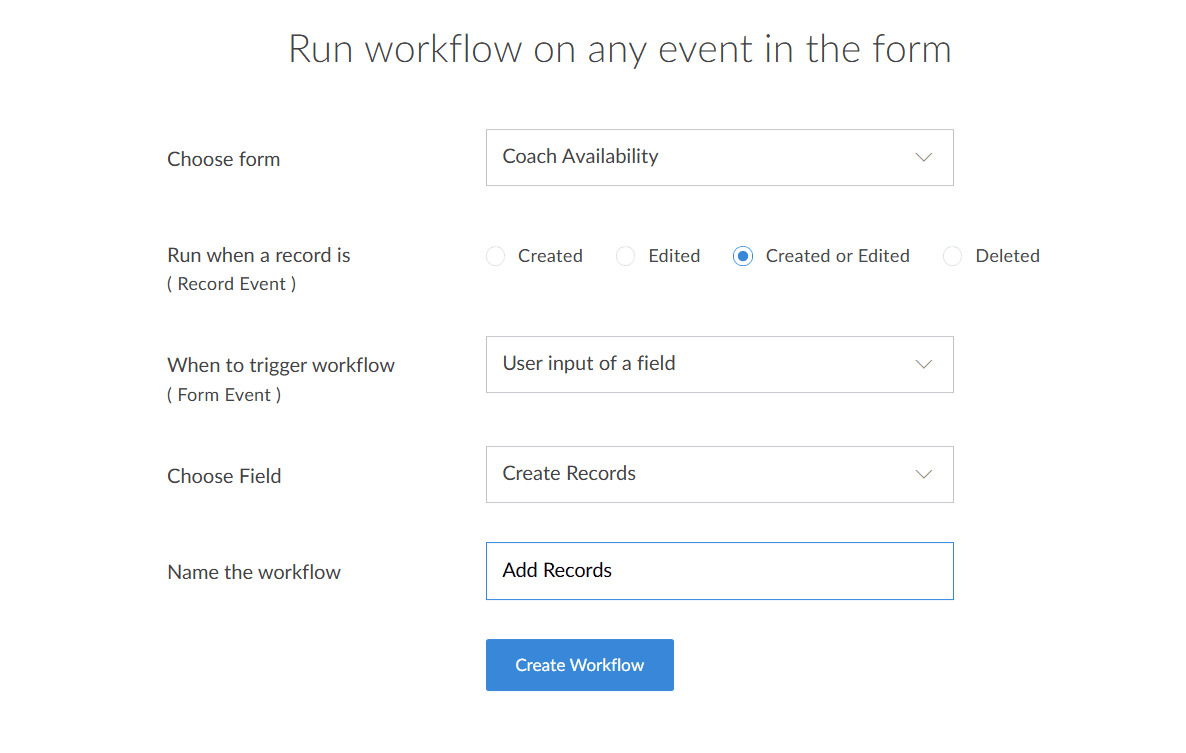Screen dimensions: 1186x753
Task: Click the Add Records workflow name field
Action: click(719, 571)
